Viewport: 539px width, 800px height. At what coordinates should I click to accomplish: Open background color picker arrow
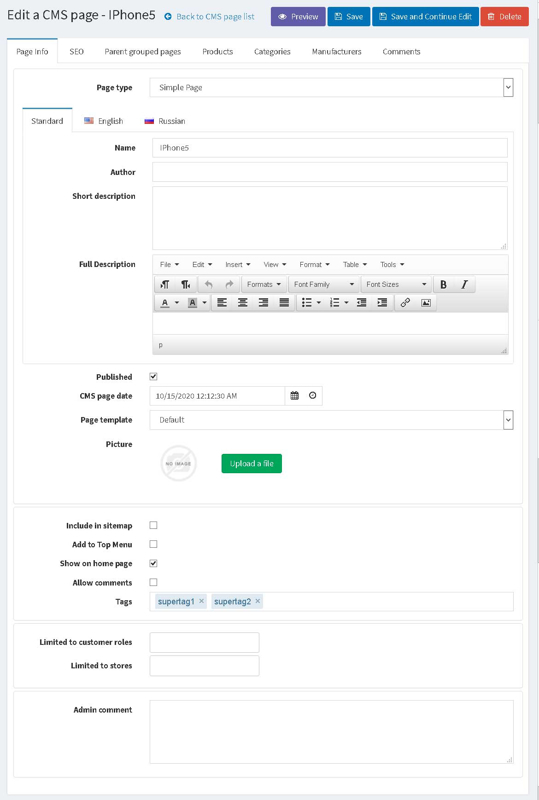pyautogui.click(x=205, y=303)
